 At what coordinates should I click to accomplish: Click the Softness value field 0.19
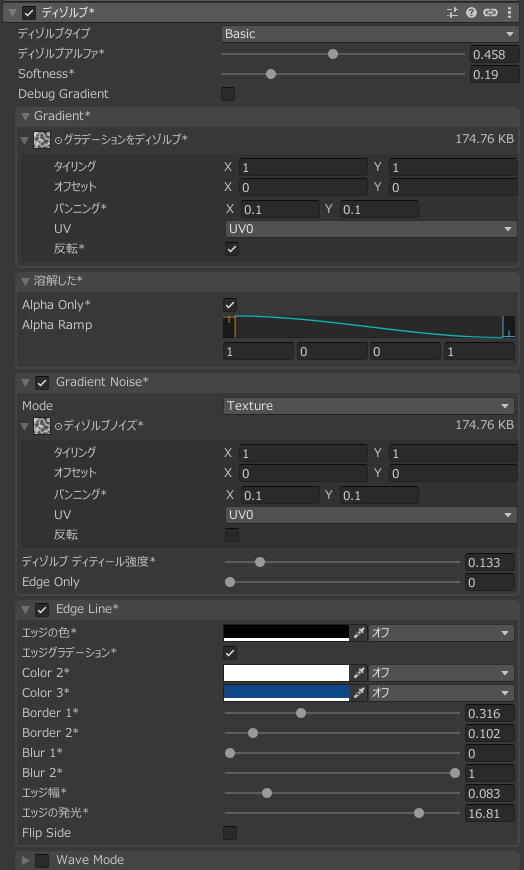coord(495,74)
